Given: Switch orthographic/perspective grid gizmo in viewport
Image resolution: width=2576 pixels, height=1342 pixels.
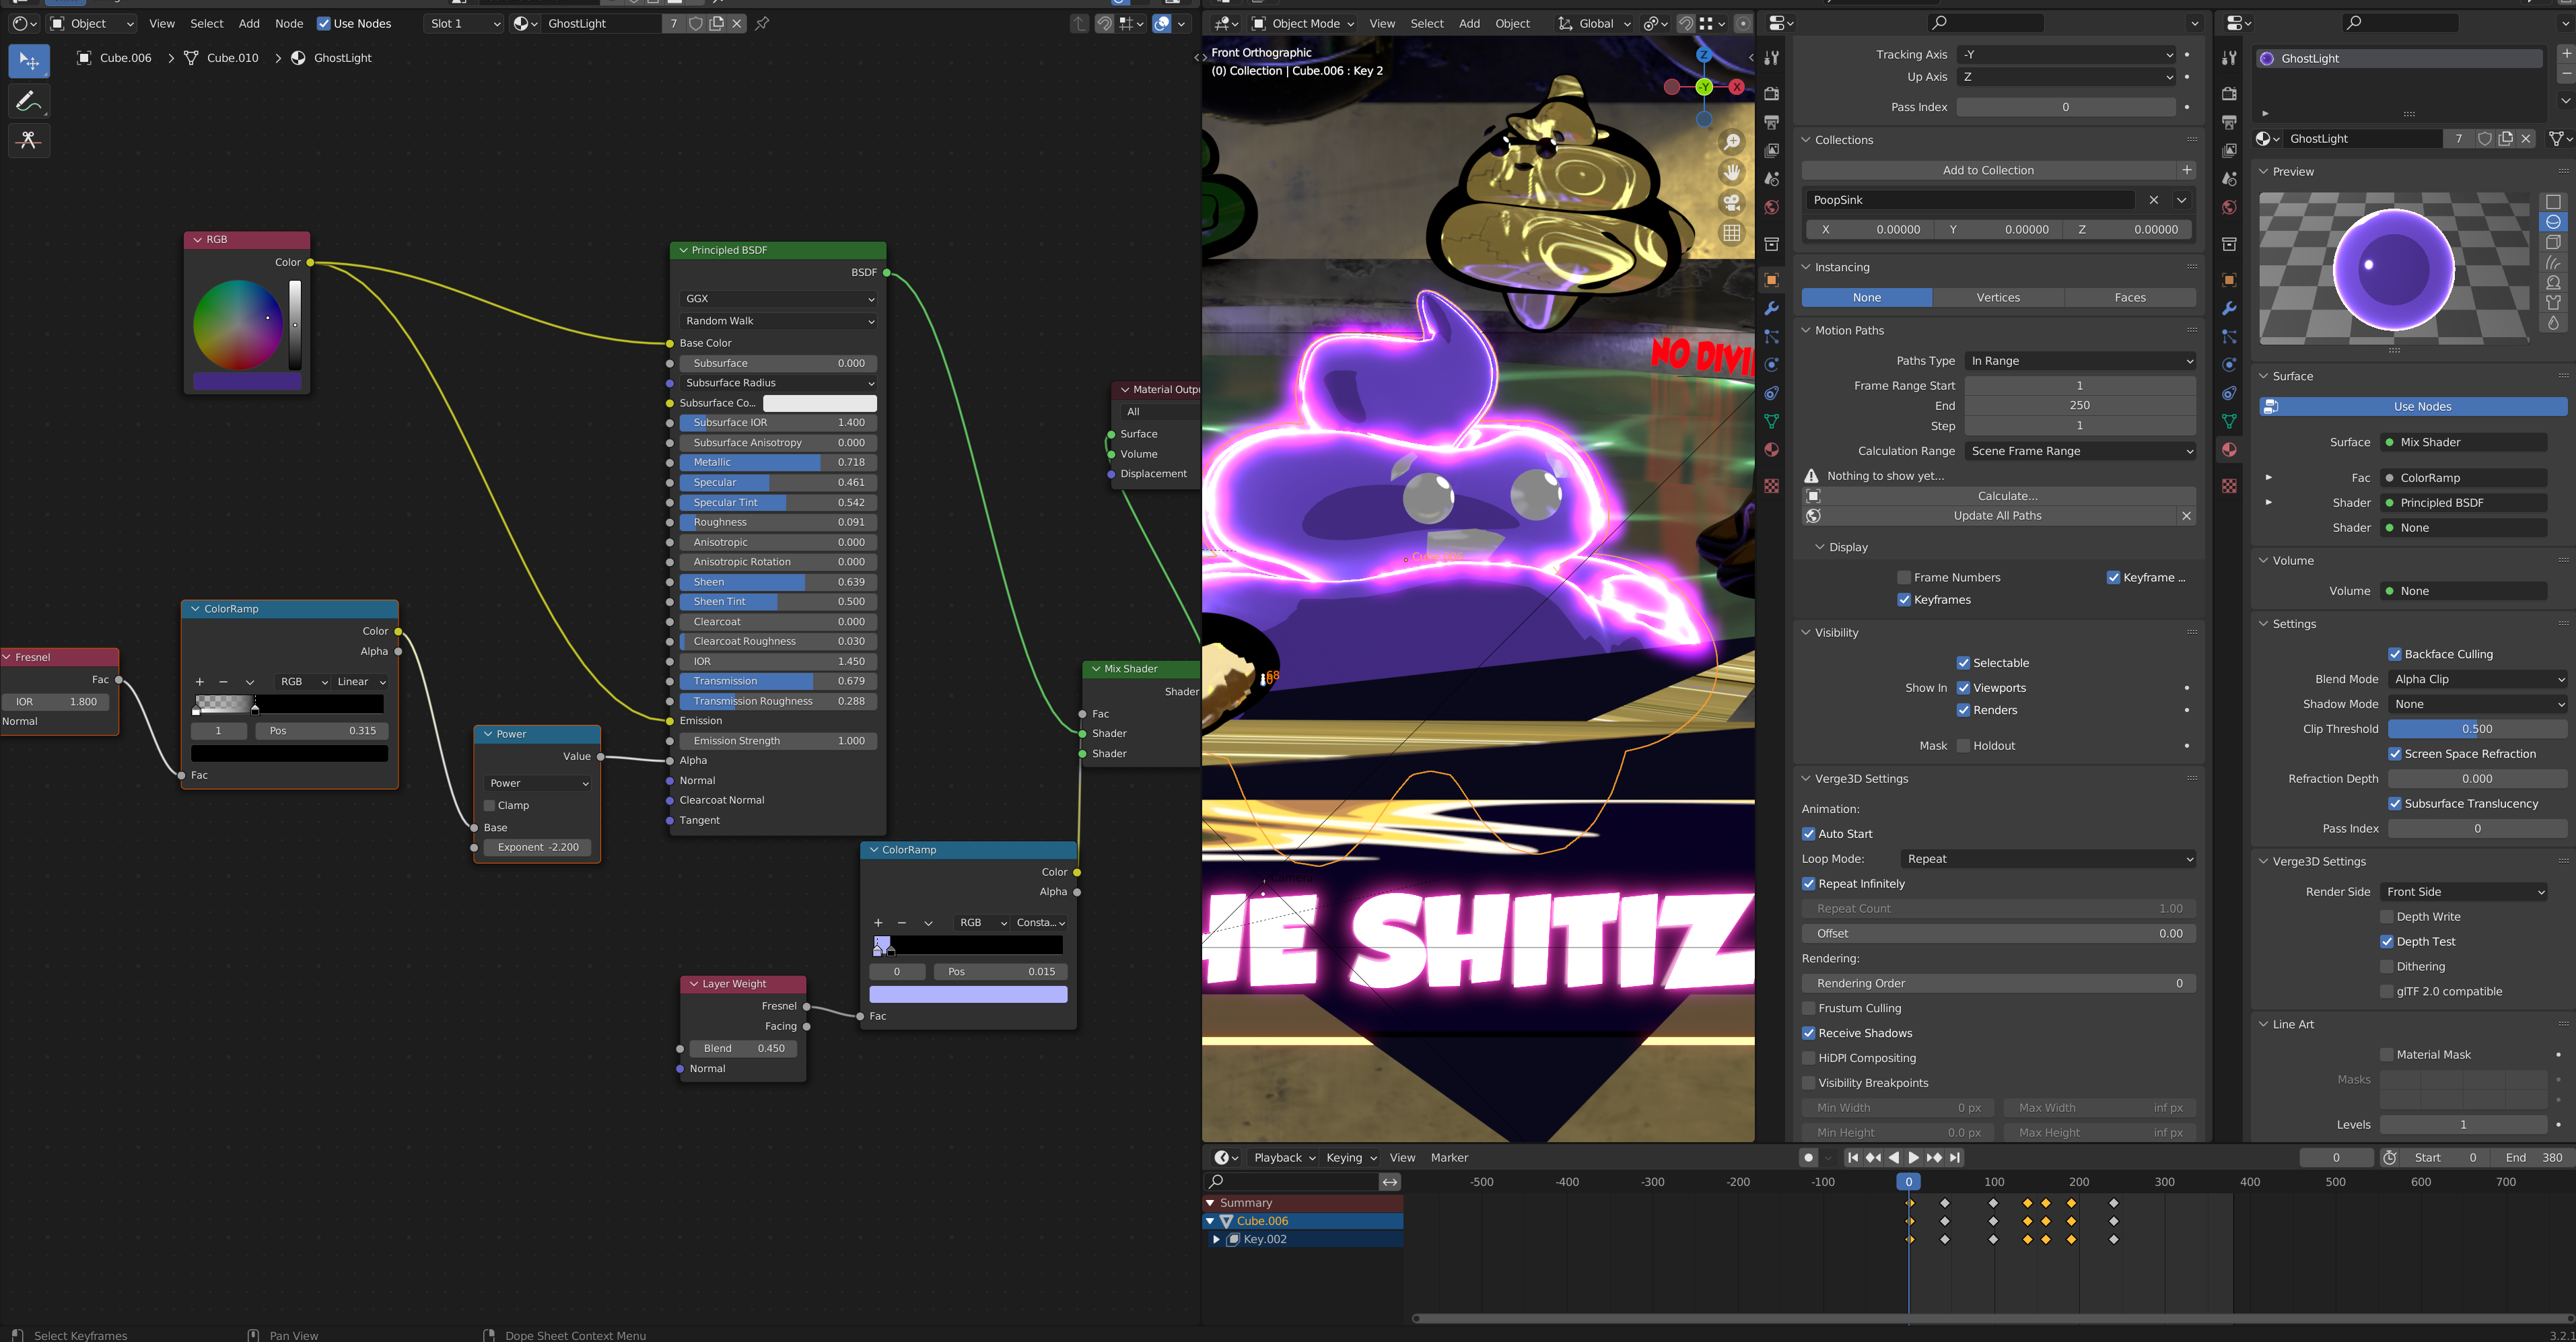Looking at the screenshot, I should click(1732, 233).
